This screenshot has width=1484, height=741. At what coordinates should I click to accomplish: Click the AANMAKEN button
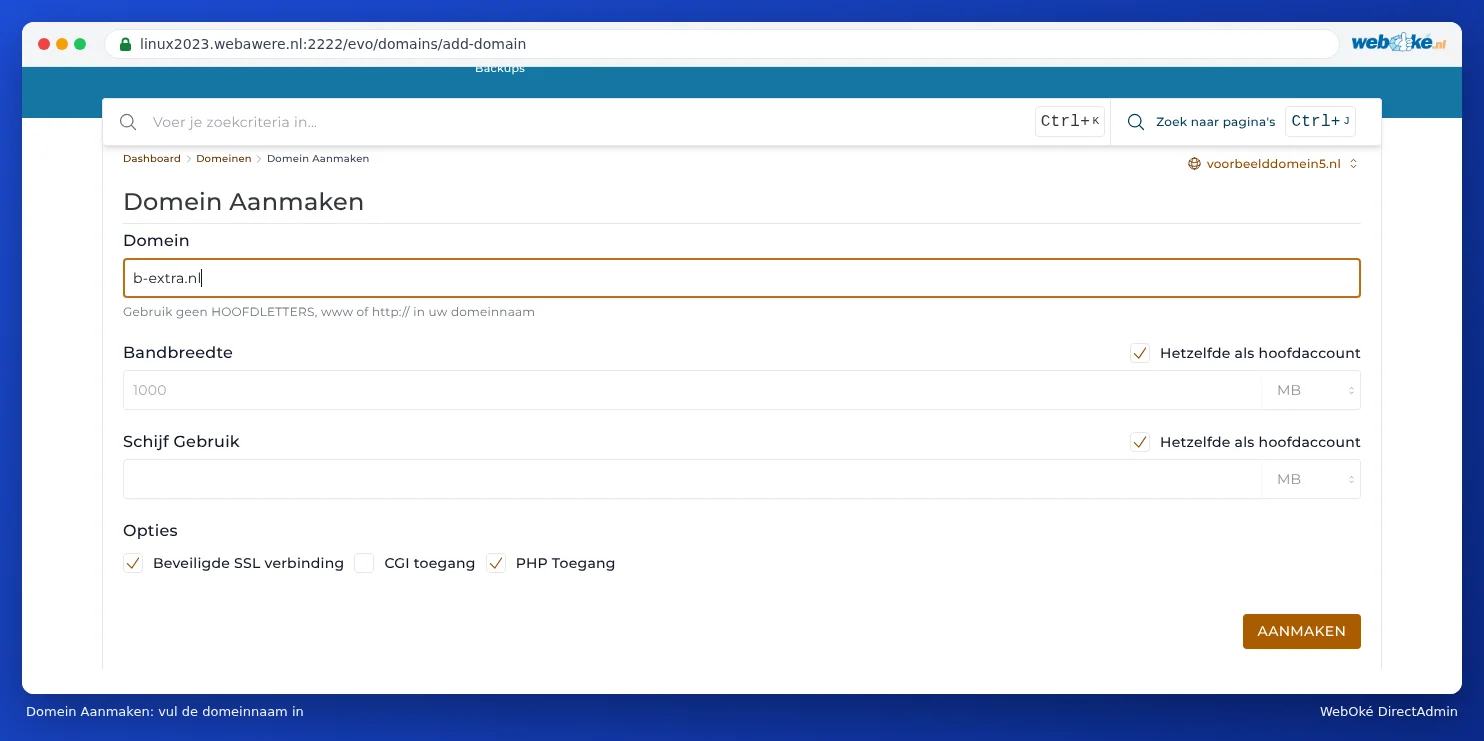(x=1301, y=631)
